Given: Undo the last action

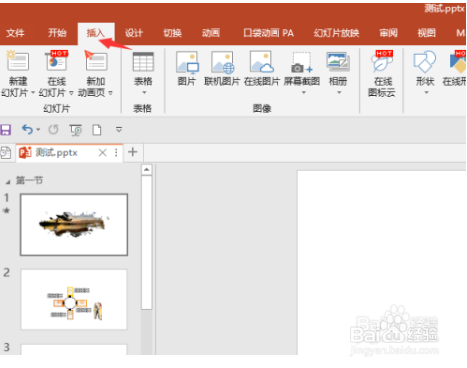Looking at the screenshot, I should pos(27,129).
